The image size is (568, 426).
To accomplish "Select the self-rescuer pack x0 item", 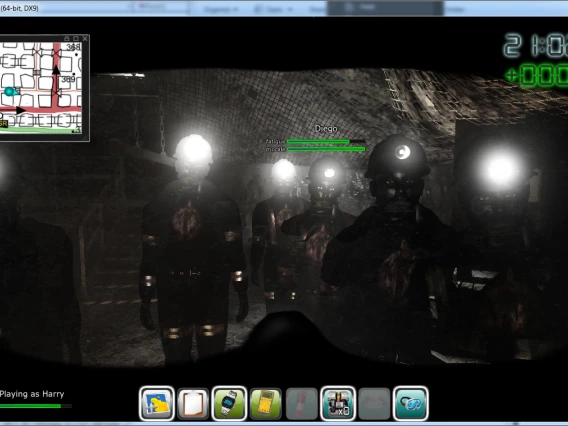I will (x=338, y=404).
